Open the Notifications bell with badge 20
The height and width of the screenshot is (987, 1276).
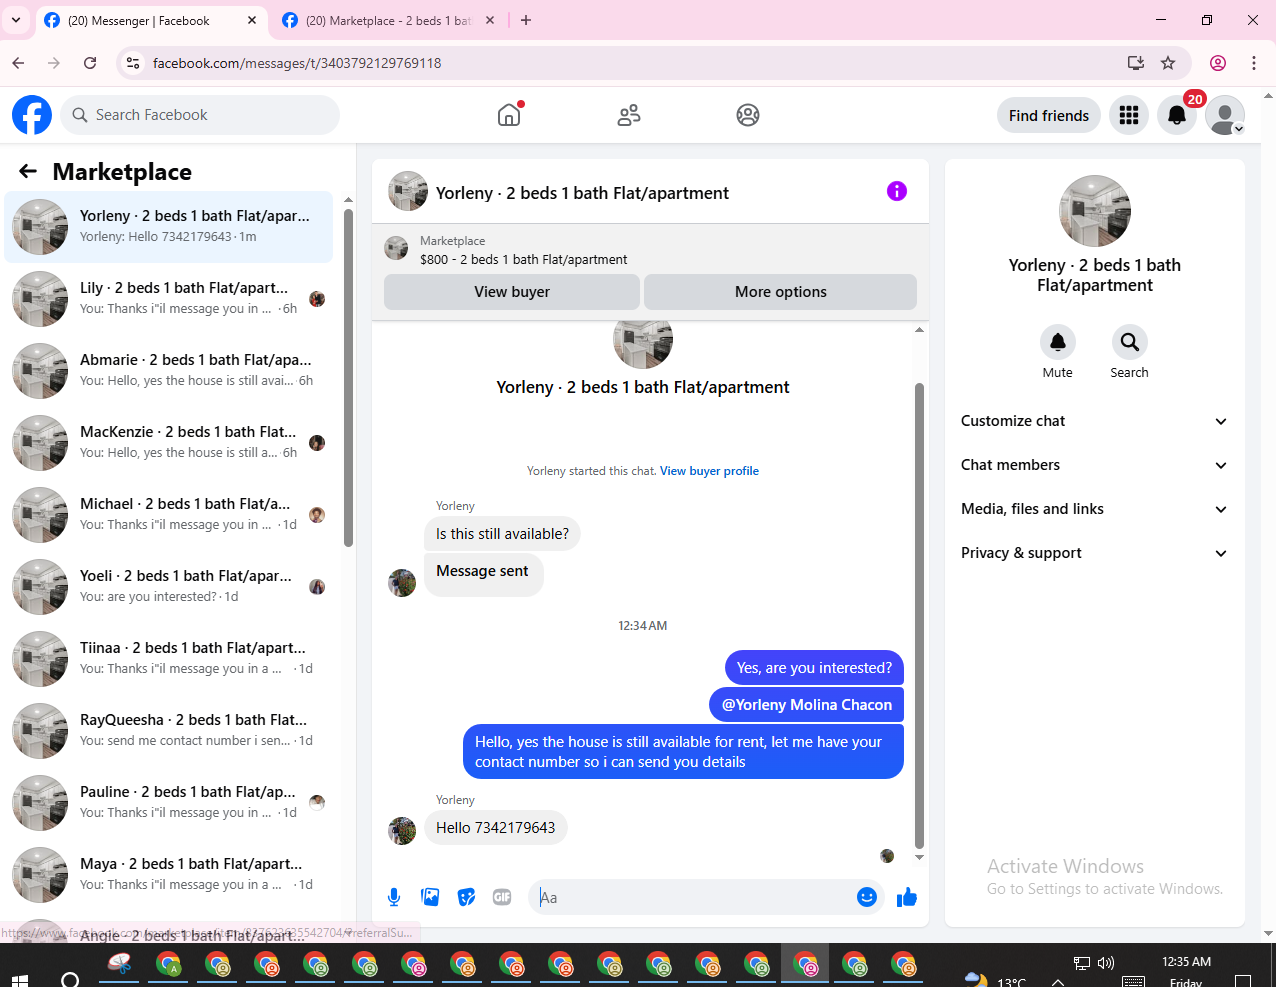click(x=1177, y=115)
